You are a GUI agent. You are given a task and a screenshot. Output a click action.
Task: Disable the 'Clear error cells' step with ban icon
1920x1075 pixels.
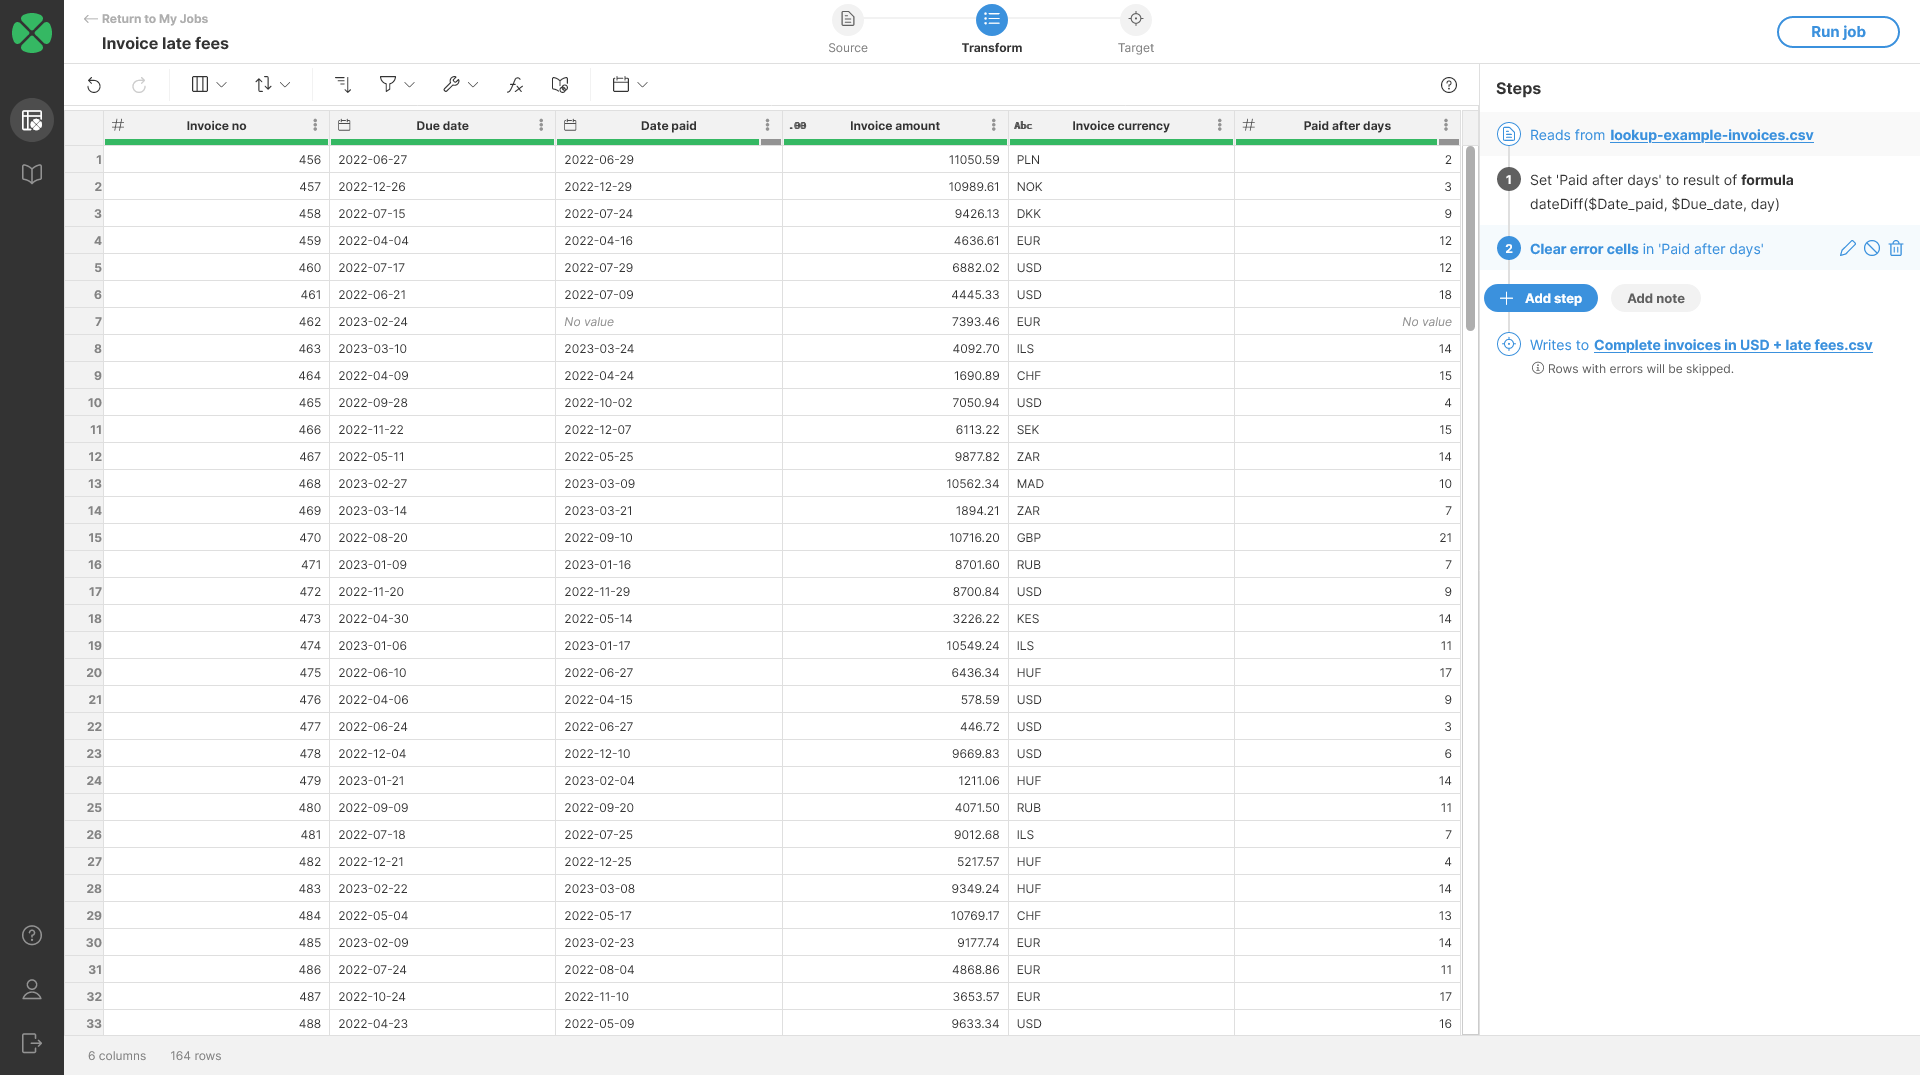coord(1871,248)
